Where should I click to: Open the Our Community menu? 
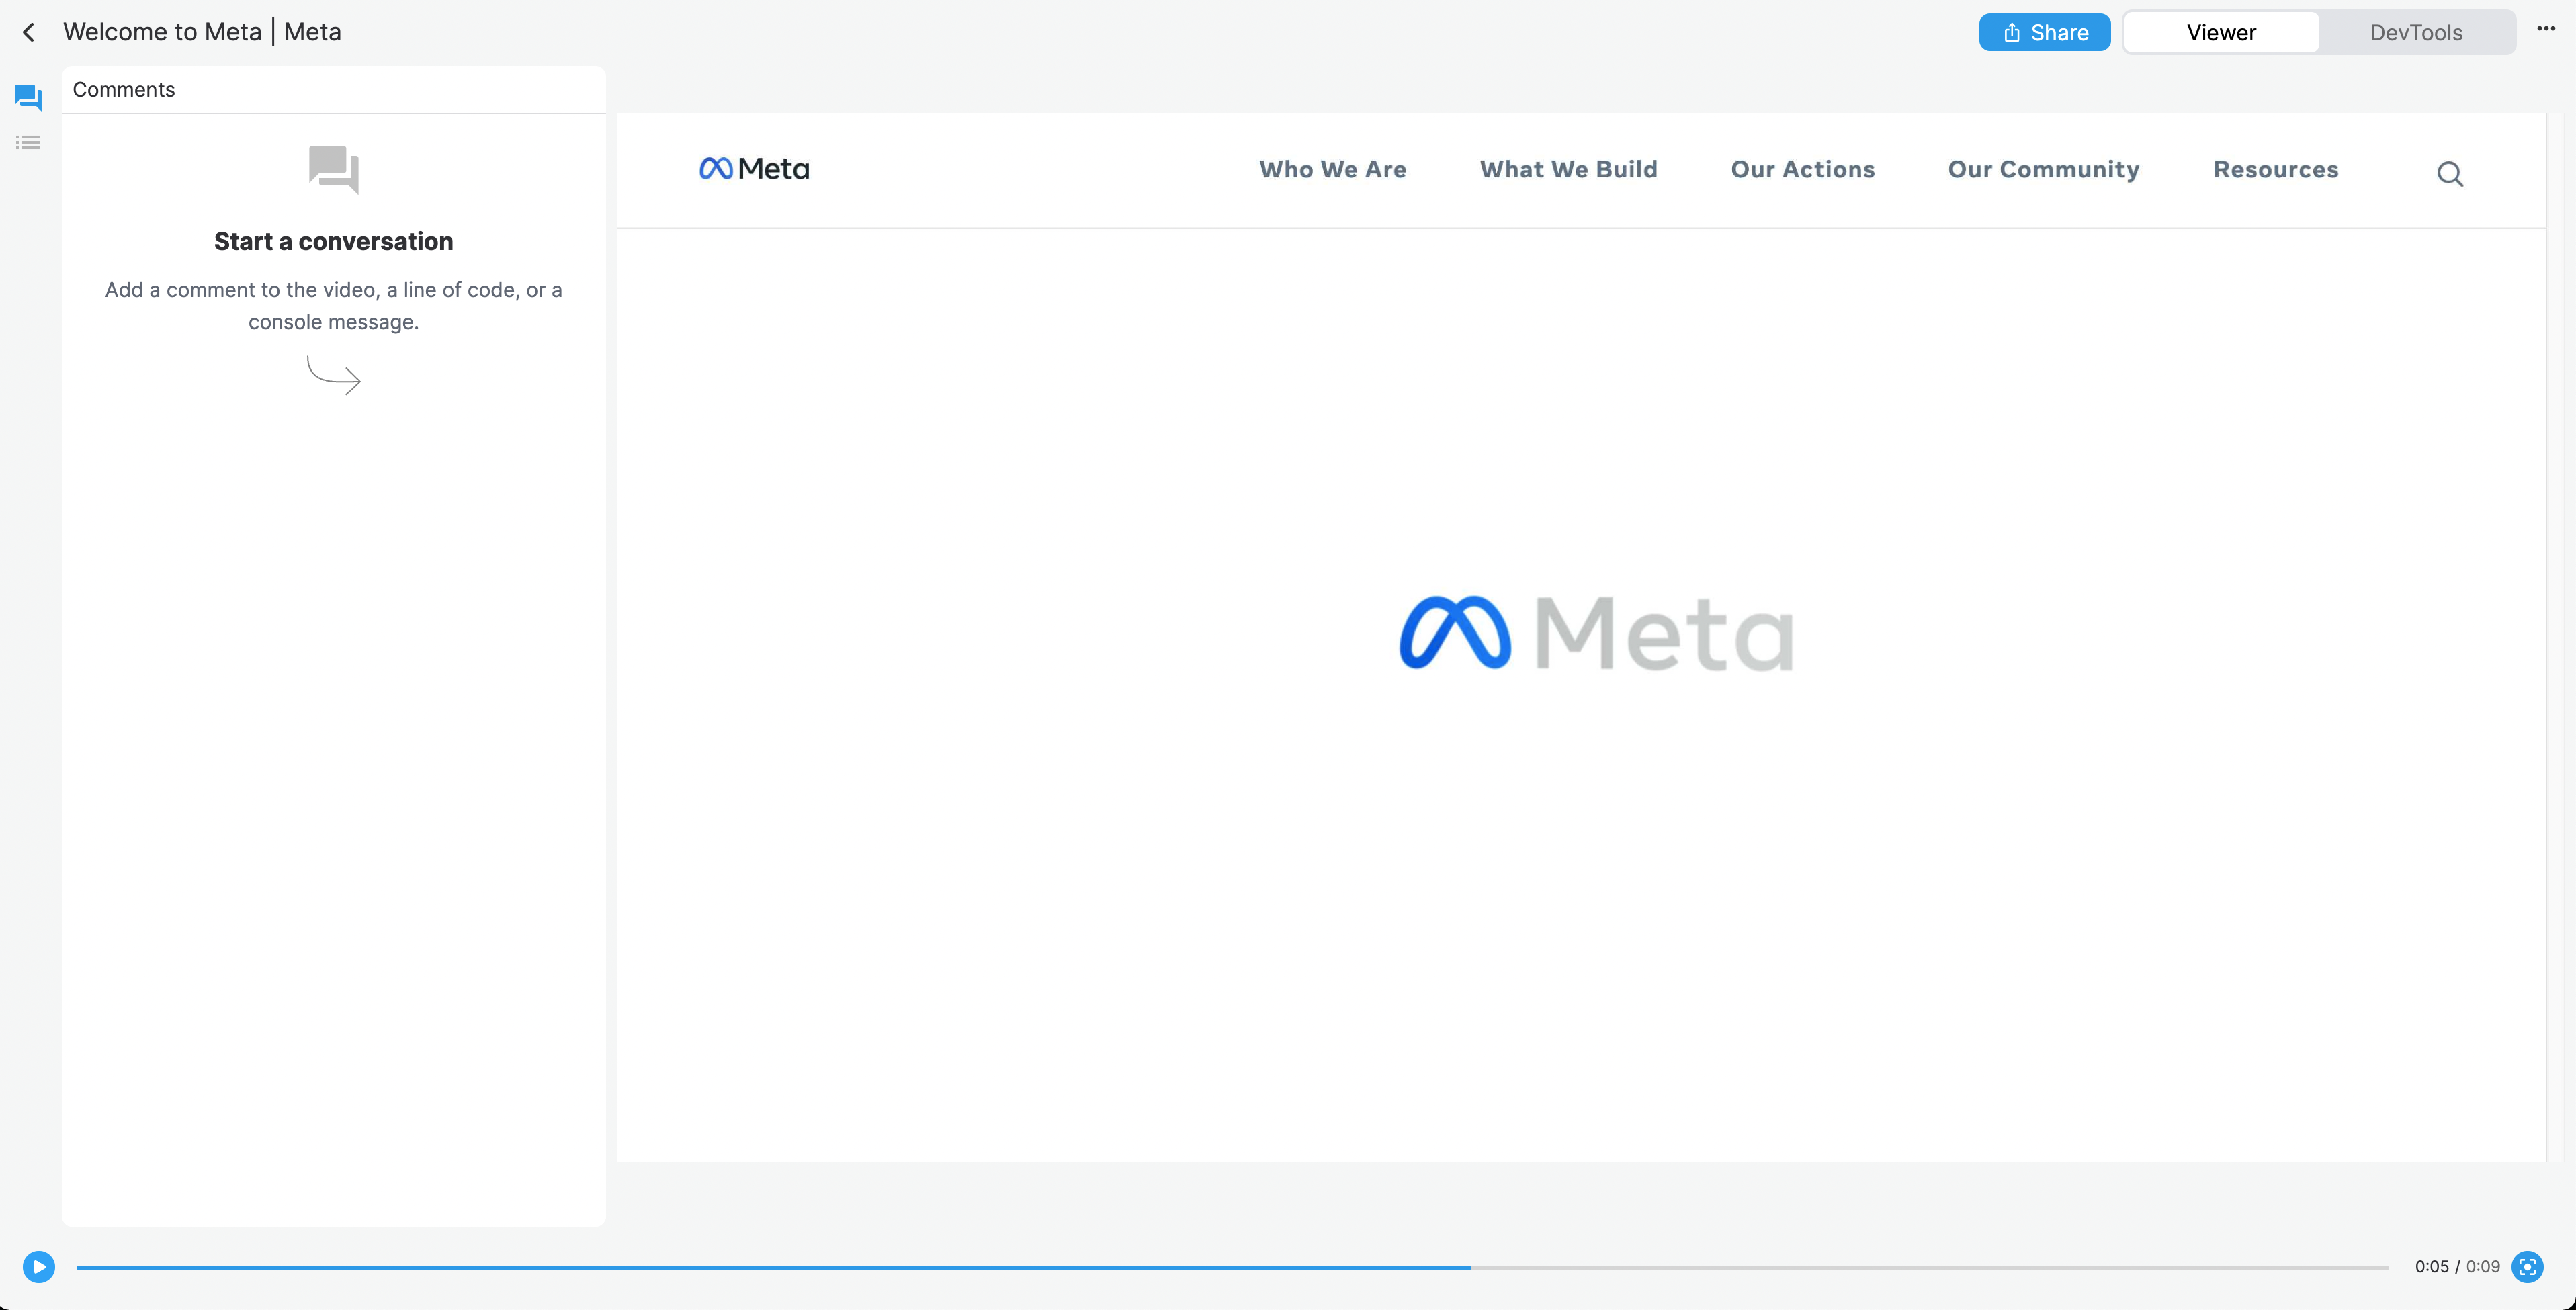tap(2043, 170)
